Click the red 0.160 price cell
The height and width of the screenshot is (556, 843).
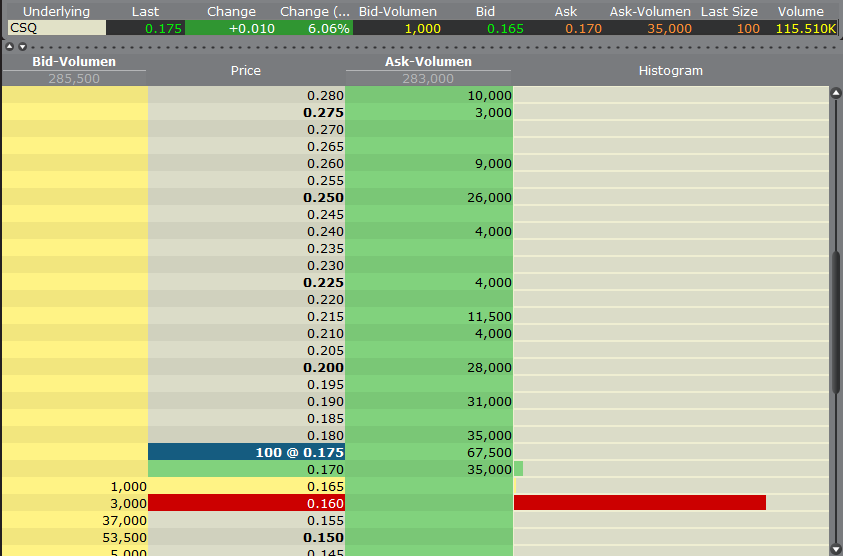(x=247, y=503)
